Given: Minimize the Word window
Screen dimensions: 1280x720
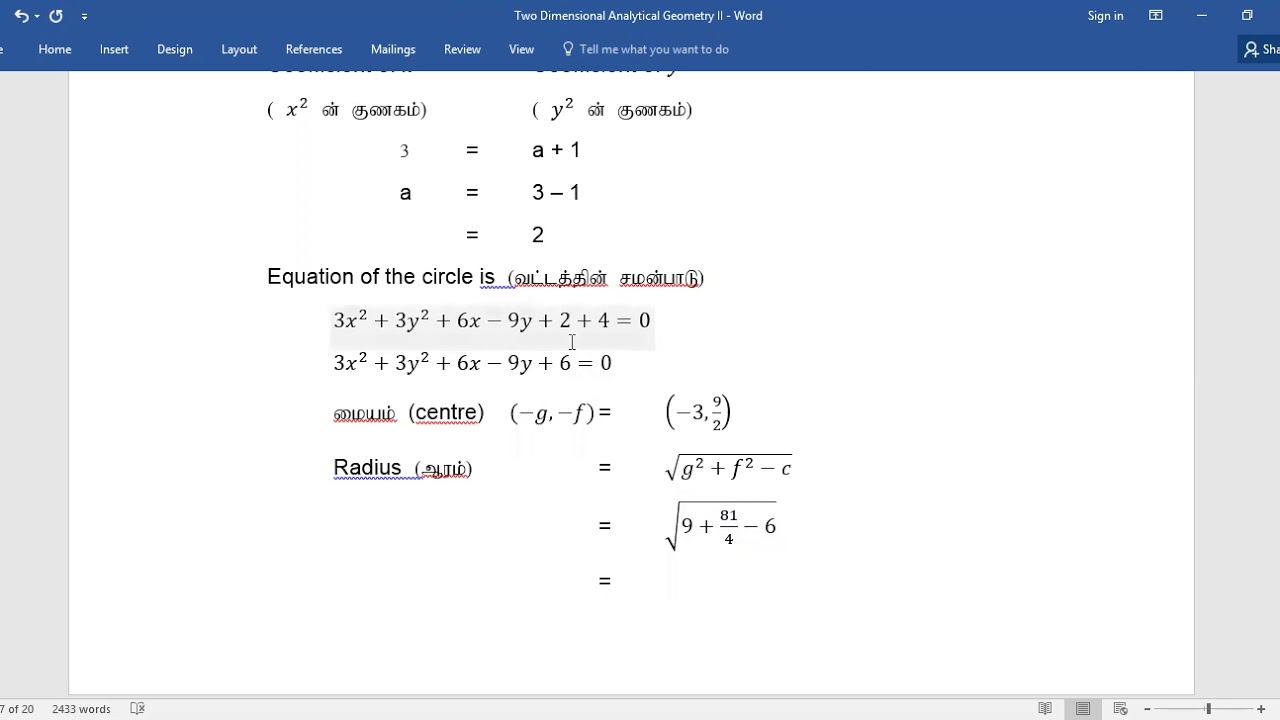Looking at the screenshot, I should pyautogui.click(x=1202, y=16).
